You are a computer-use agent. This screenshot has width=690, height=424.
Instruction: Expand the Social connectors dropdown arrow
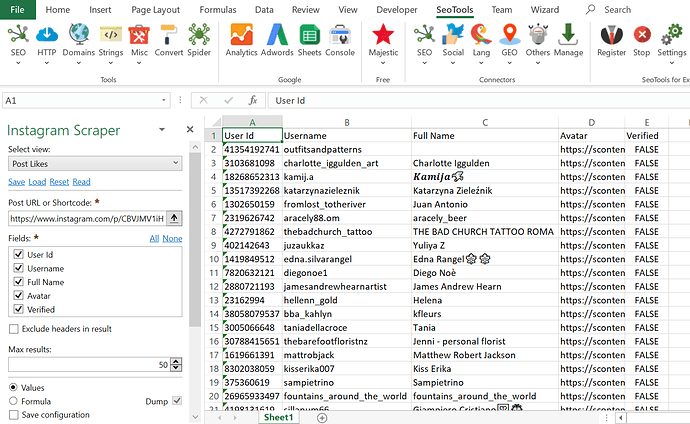[x=453, y=63]
